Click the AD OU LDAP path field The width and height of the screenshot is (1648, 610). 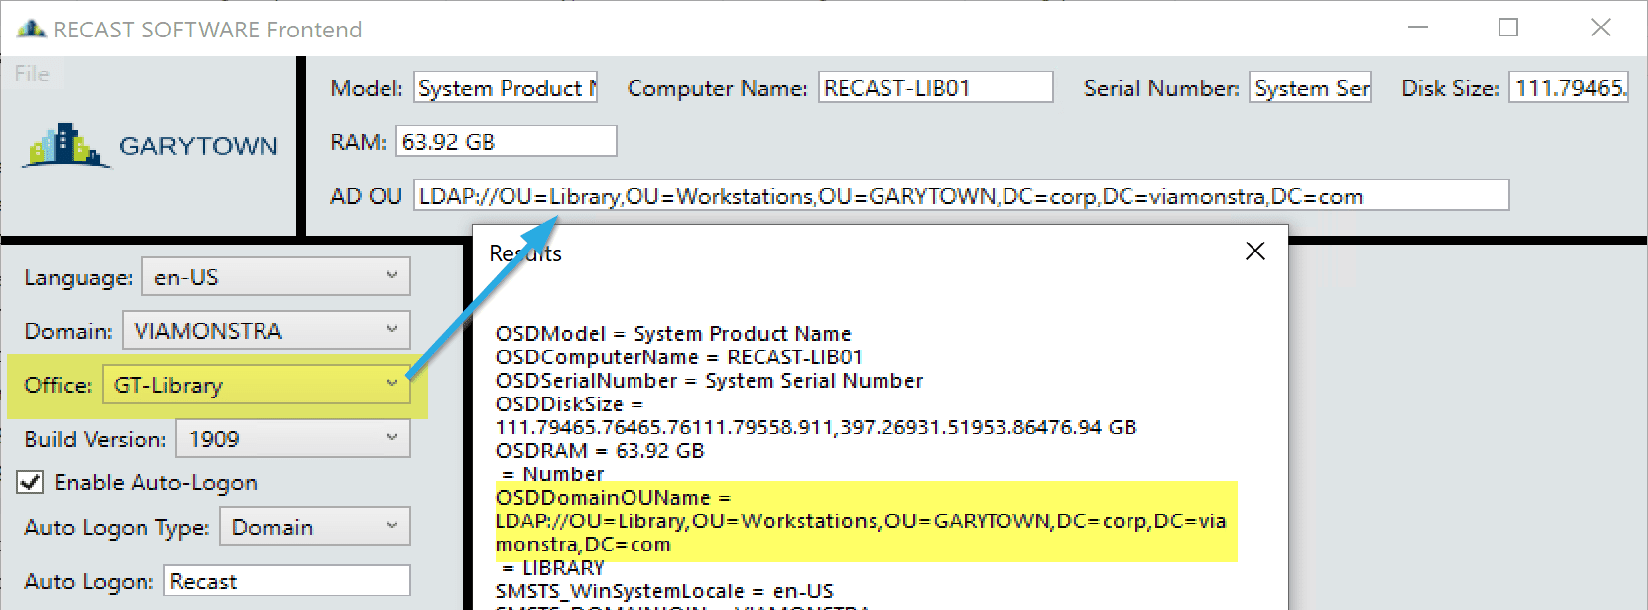960,196
